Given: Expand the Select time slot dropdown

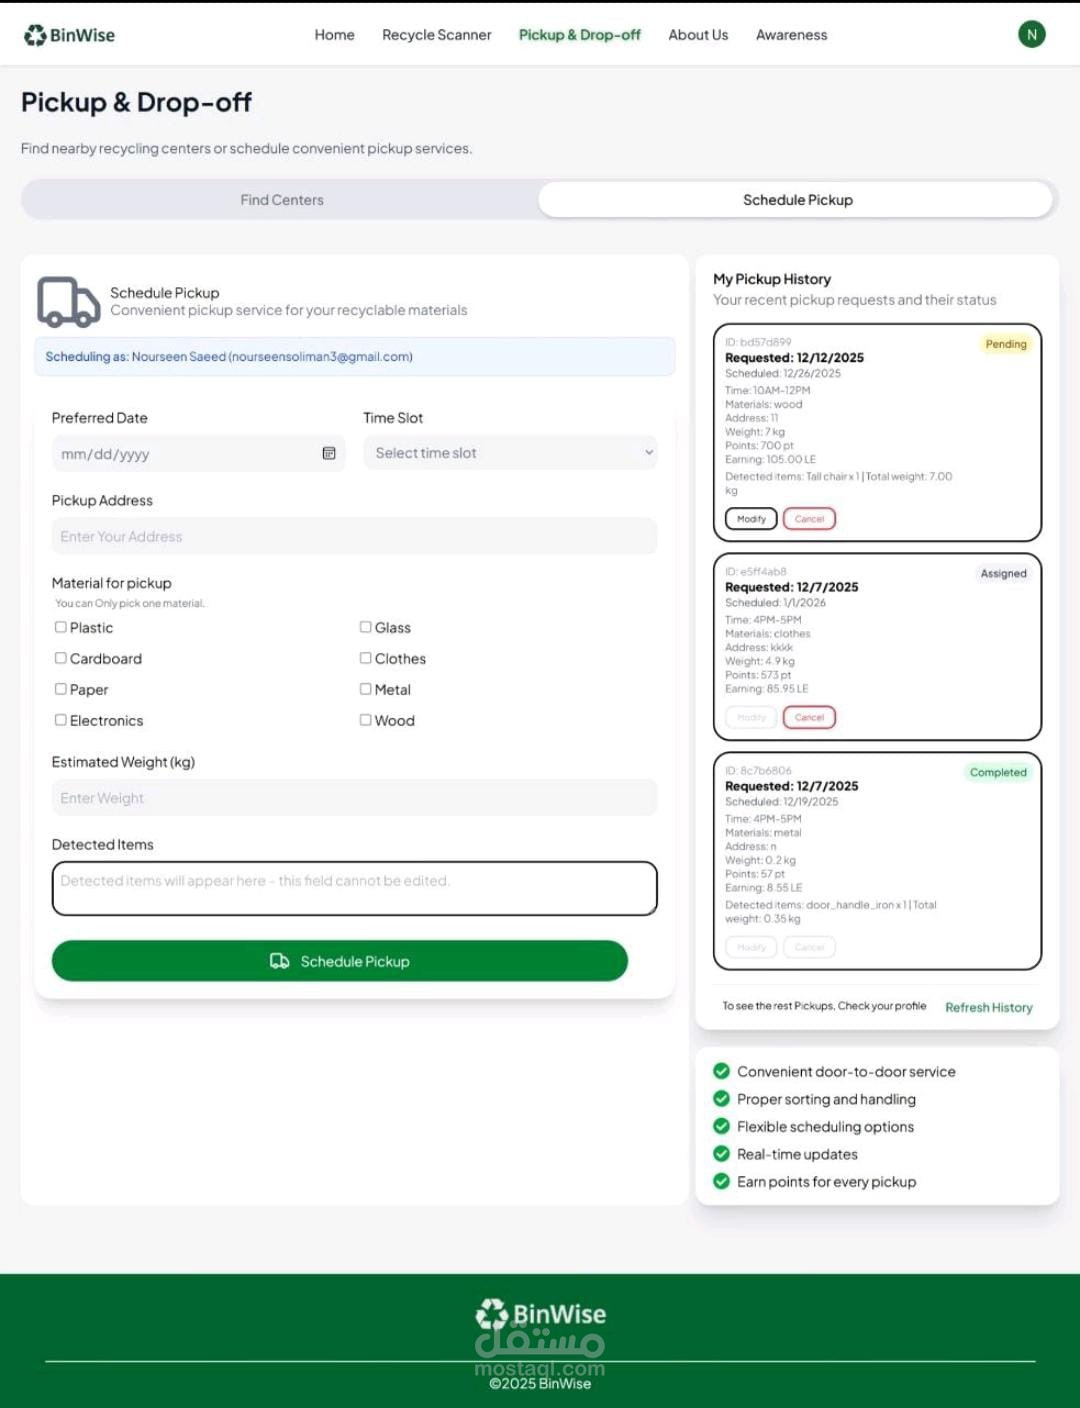Looking at the screenshot, I should 510,453.
